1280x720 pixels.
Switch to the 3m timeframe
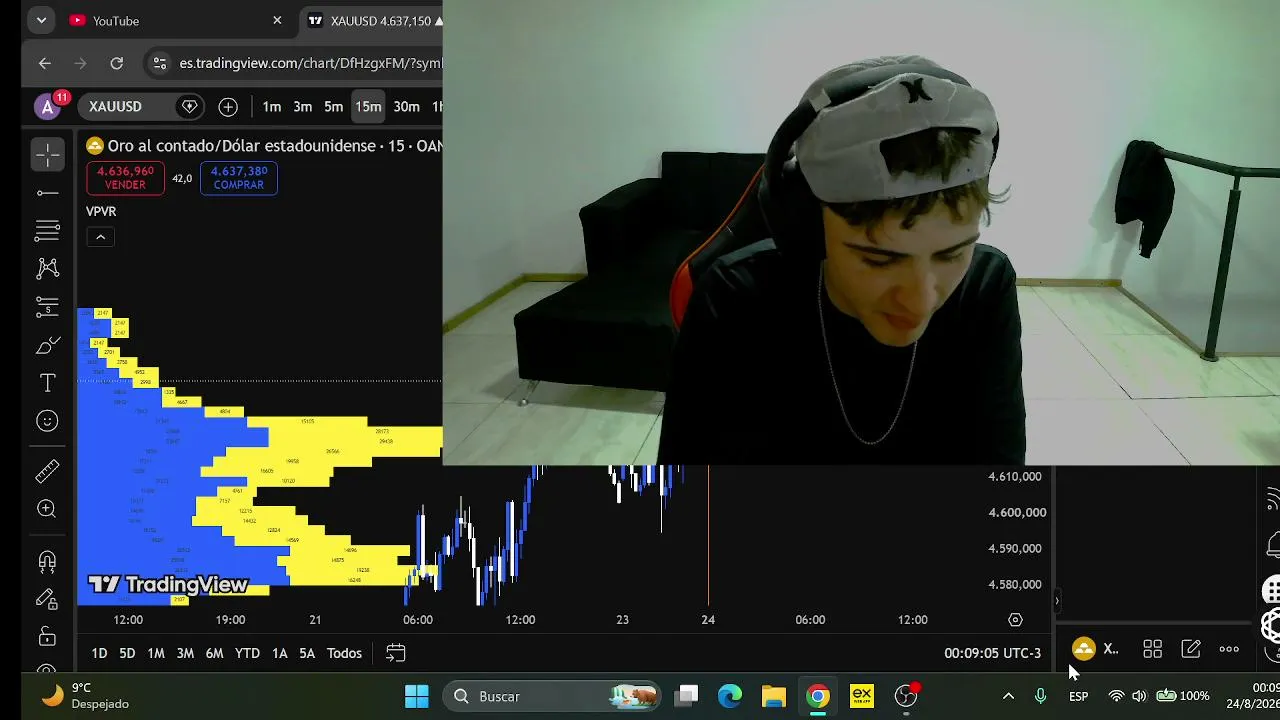303,107
